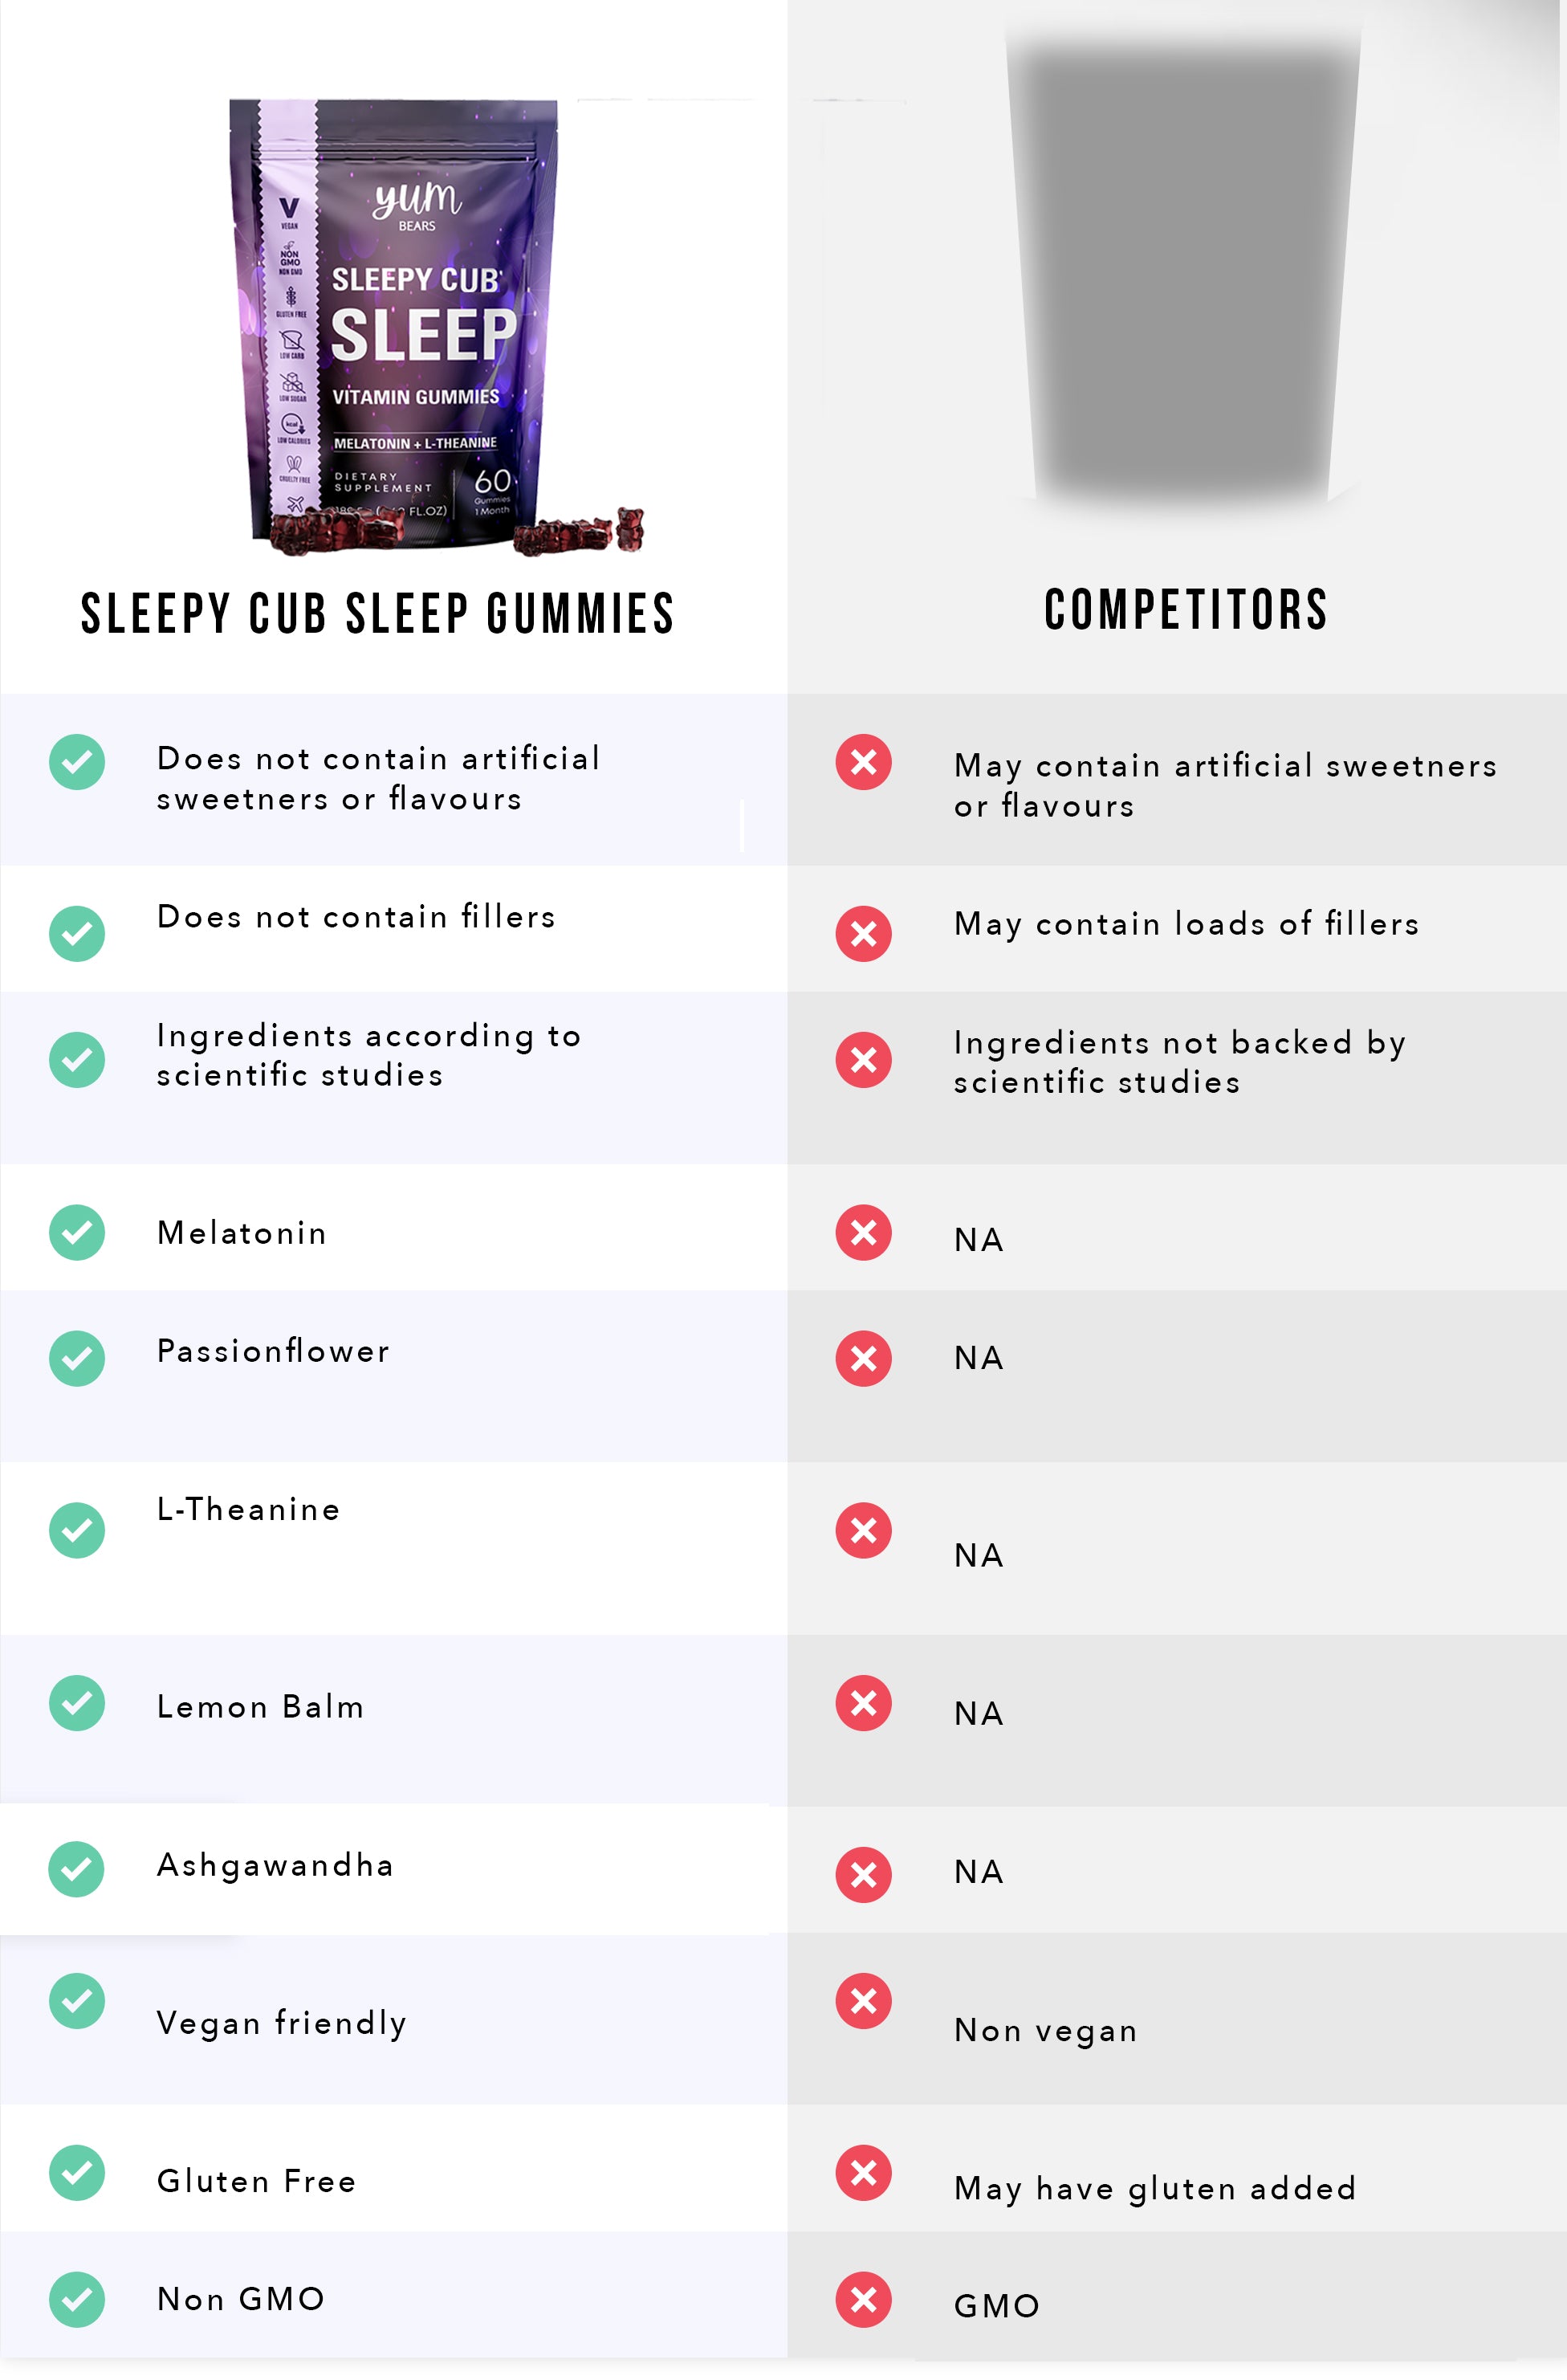Click the green checkmark beside Does not contain fillers
Viewport: 1567px width, 2380px height.
click(x=77, y=933)
